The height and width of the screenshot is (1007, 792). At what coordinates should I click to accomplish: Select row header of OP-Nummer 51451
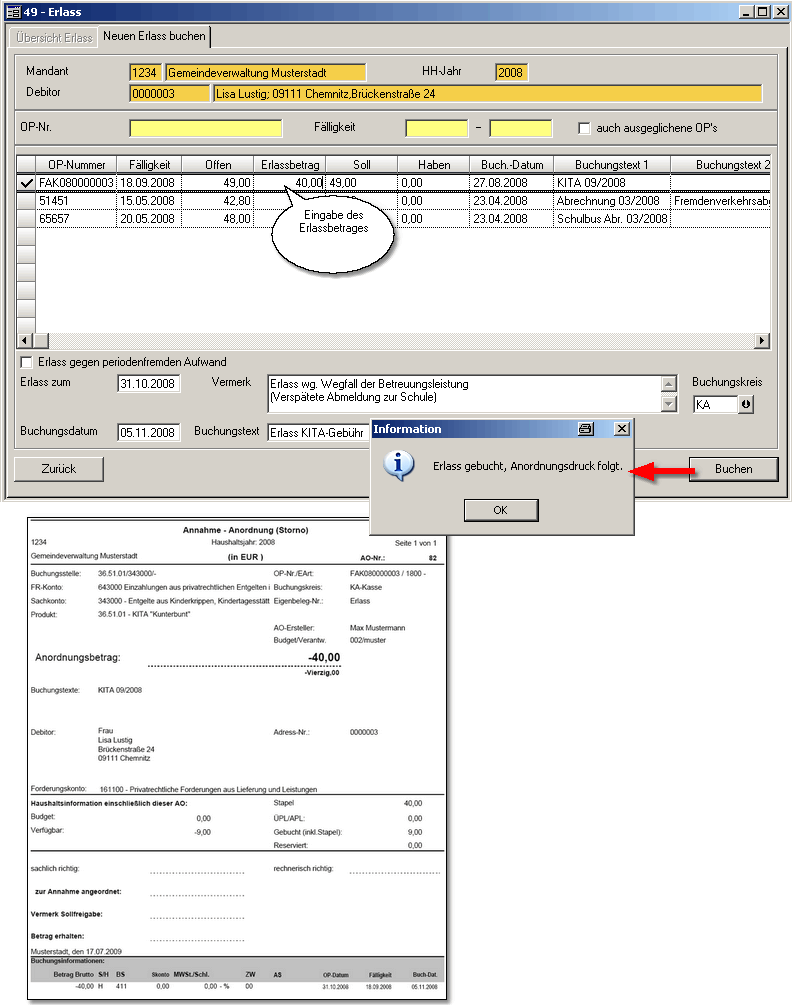[x=27, y=201]
